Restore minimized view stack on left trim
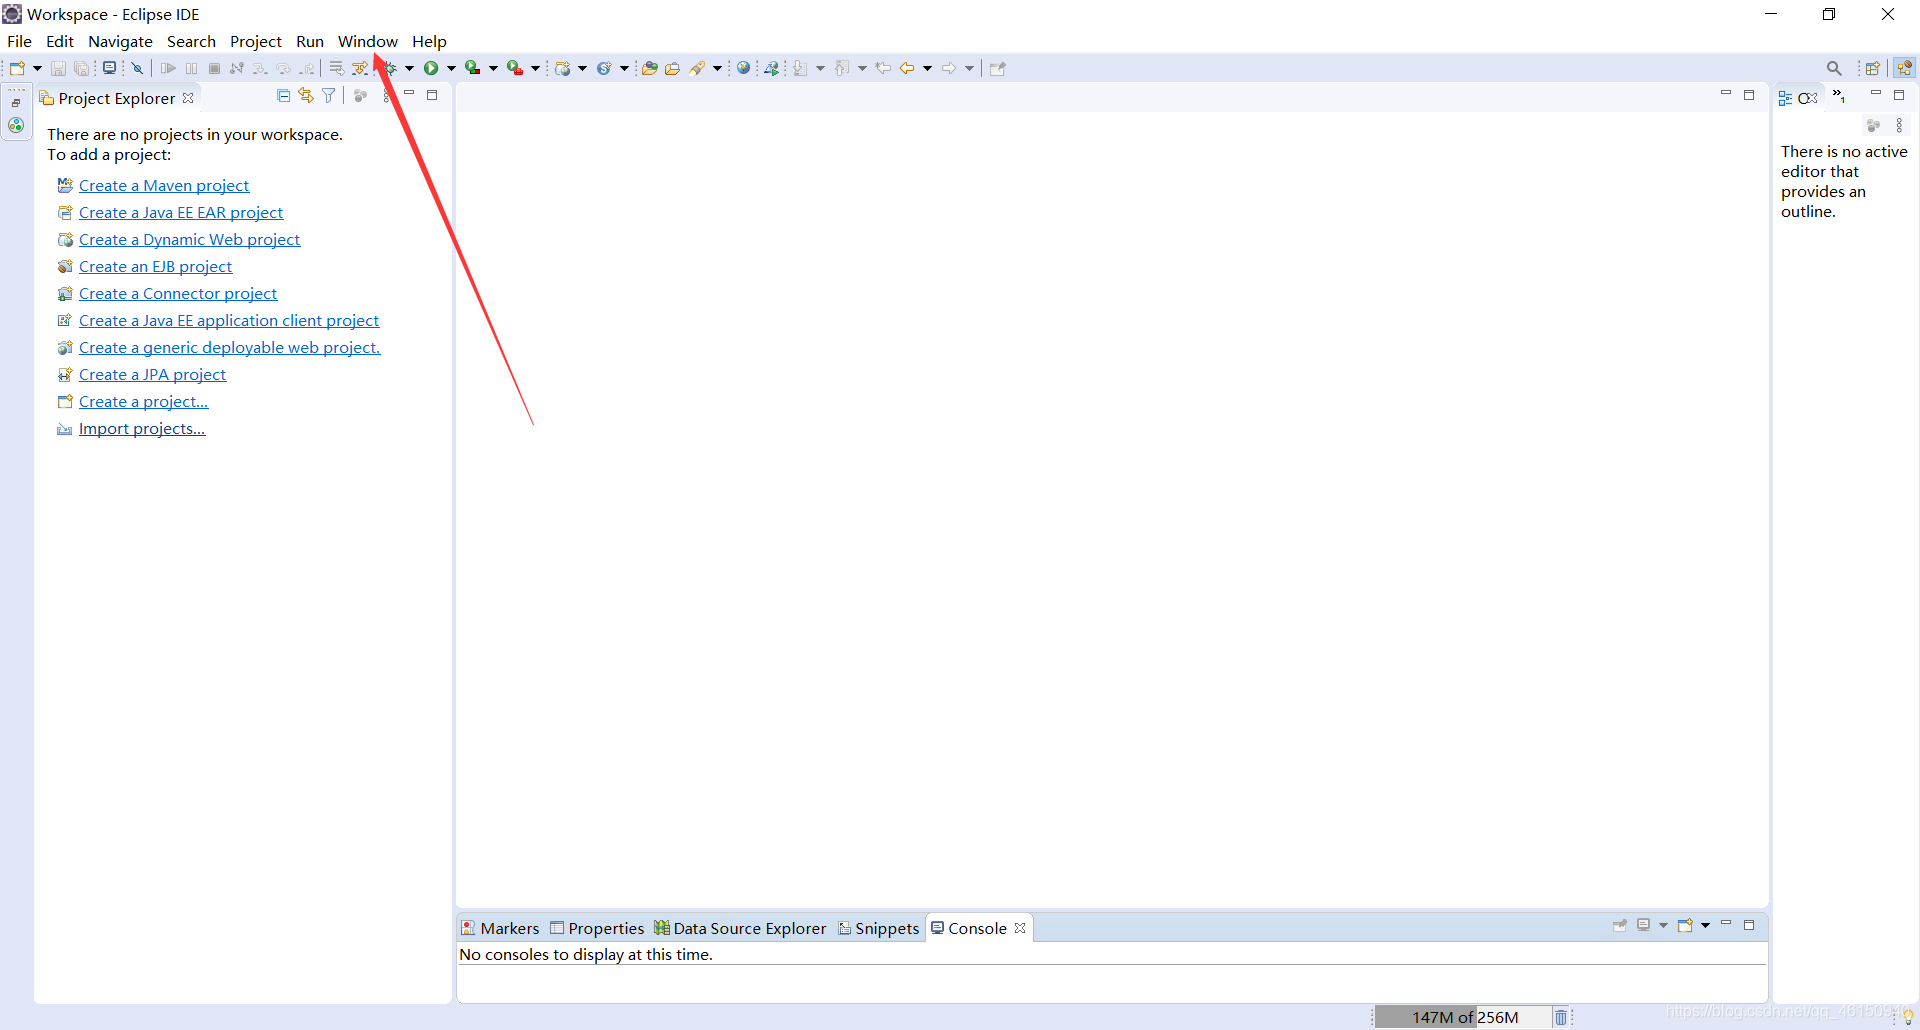The image size is (1920, 1030). [16, 102]
